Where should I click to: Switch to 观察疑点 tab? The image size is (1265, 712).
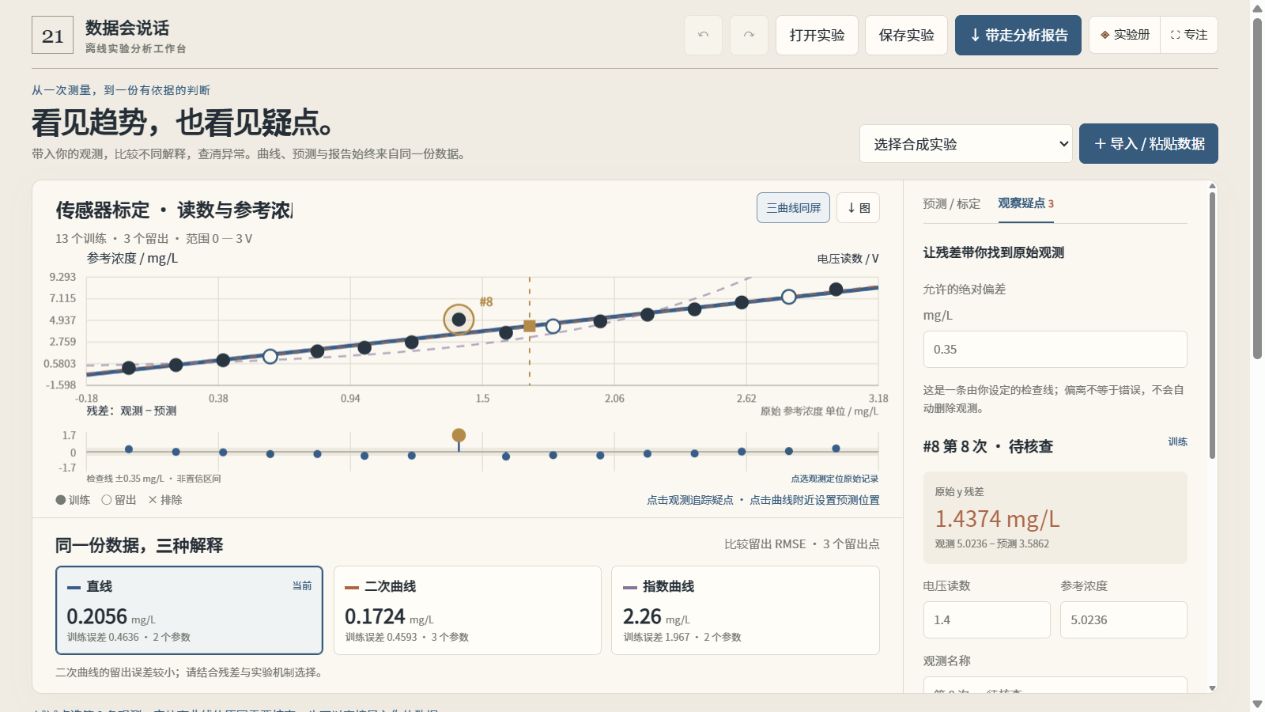point(1025,203)
